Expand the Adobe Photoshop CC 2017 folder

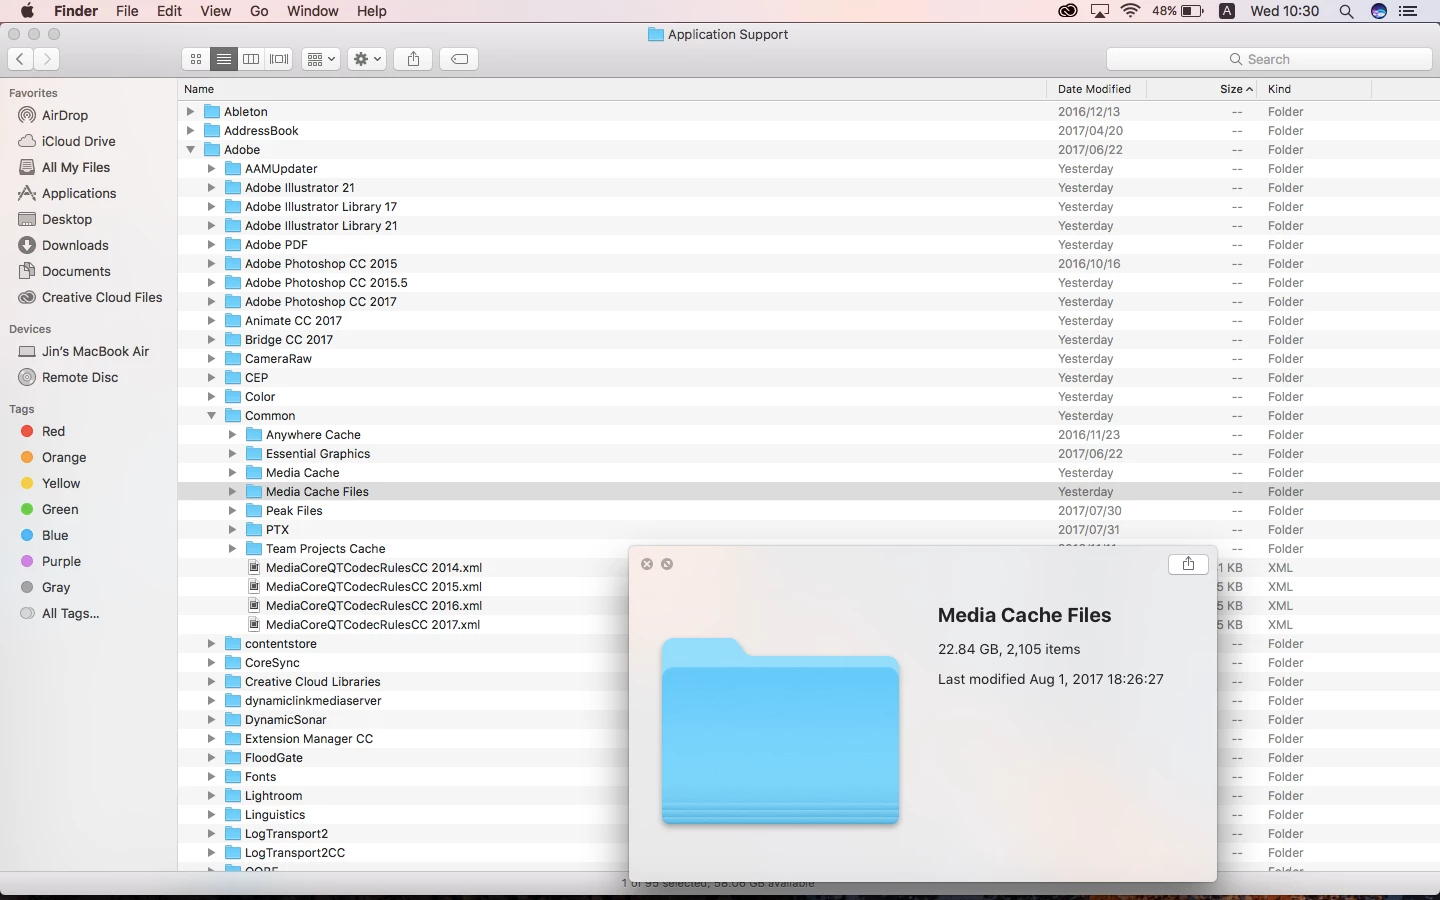(211, 301)
